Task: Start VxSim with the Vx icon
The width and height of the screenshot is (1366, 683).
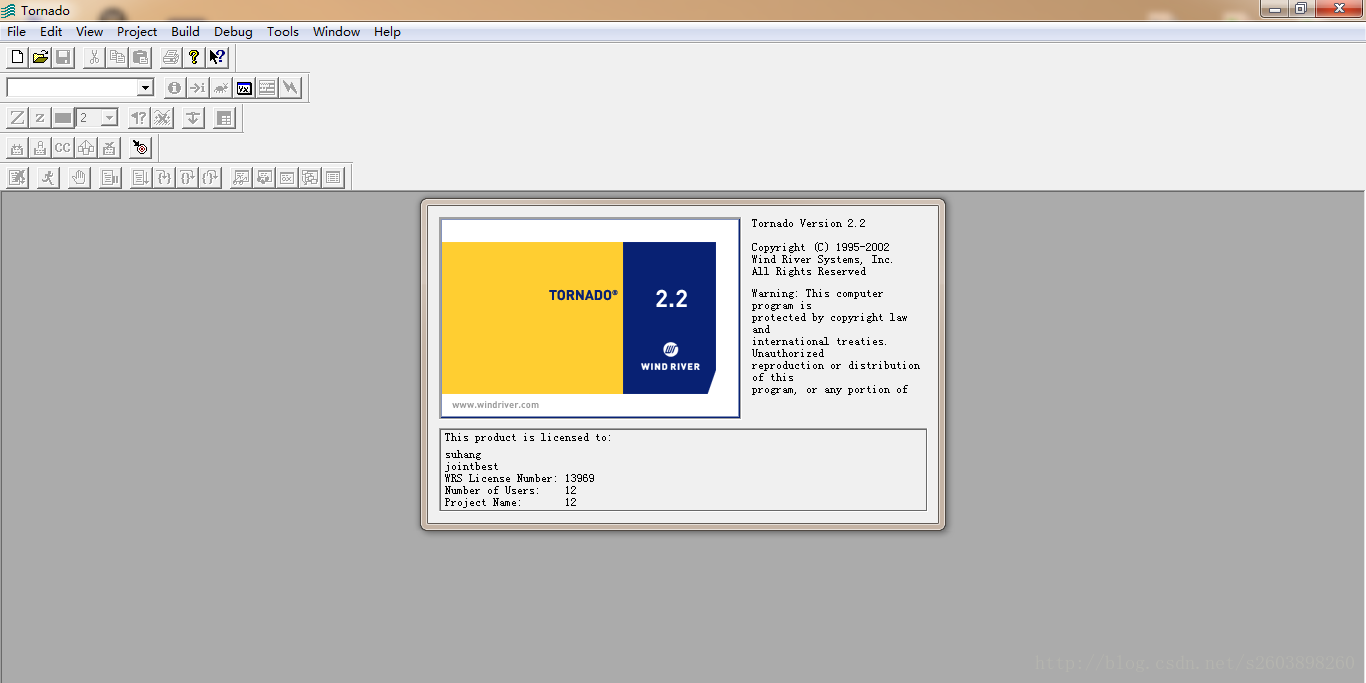Action: coord(244,88)
